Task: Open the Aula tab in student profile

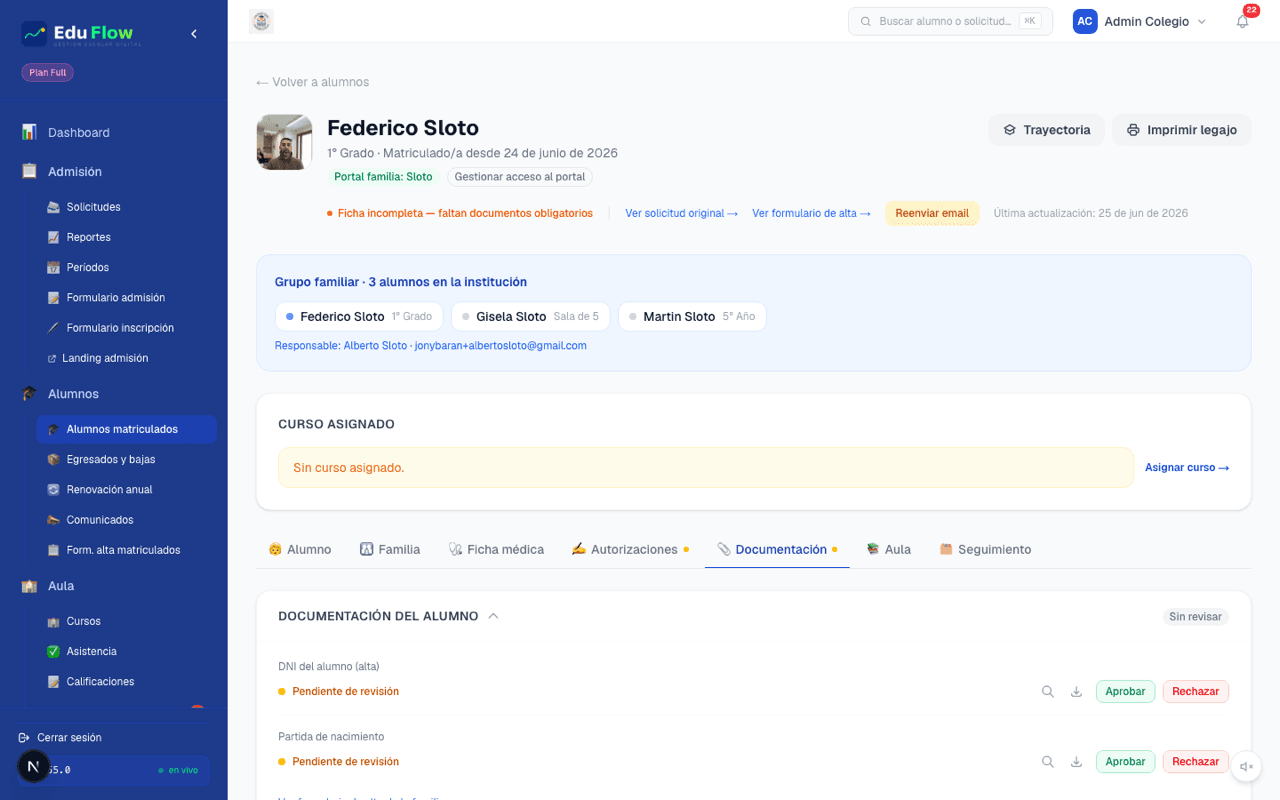Action: point(888,549)
